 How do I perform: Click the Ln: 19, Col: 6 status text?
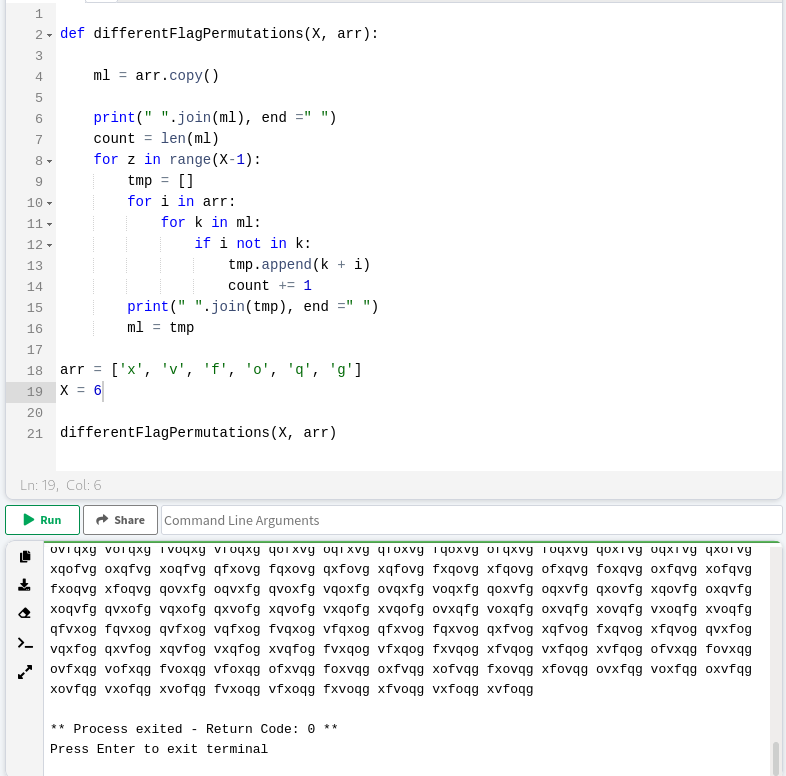[61, 485]
